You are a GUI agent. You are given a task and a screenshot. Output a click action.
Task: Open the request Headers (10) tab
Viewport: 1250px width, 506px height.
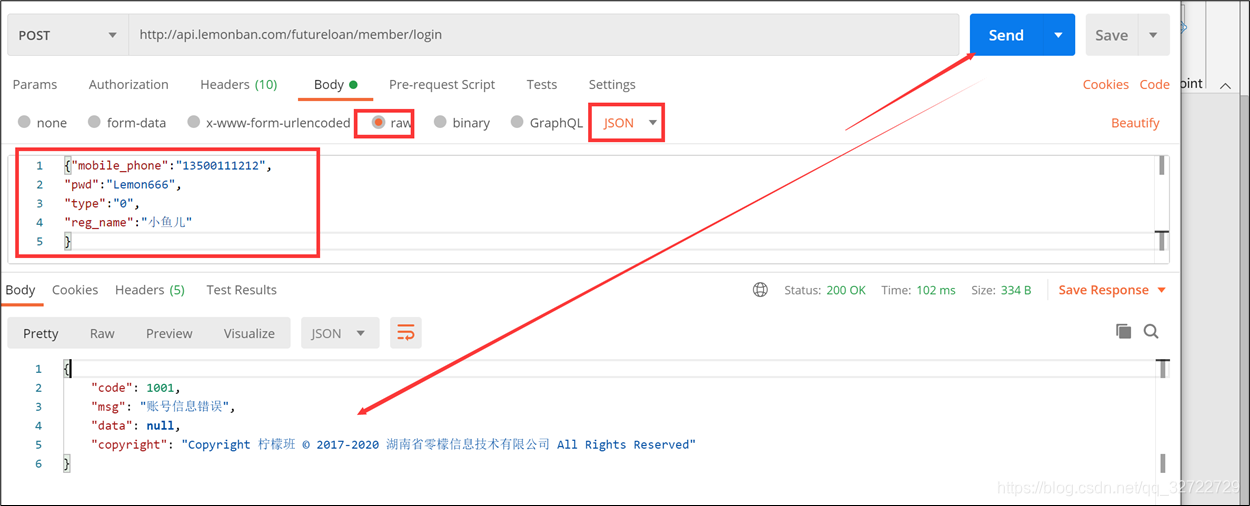[239, 85]
